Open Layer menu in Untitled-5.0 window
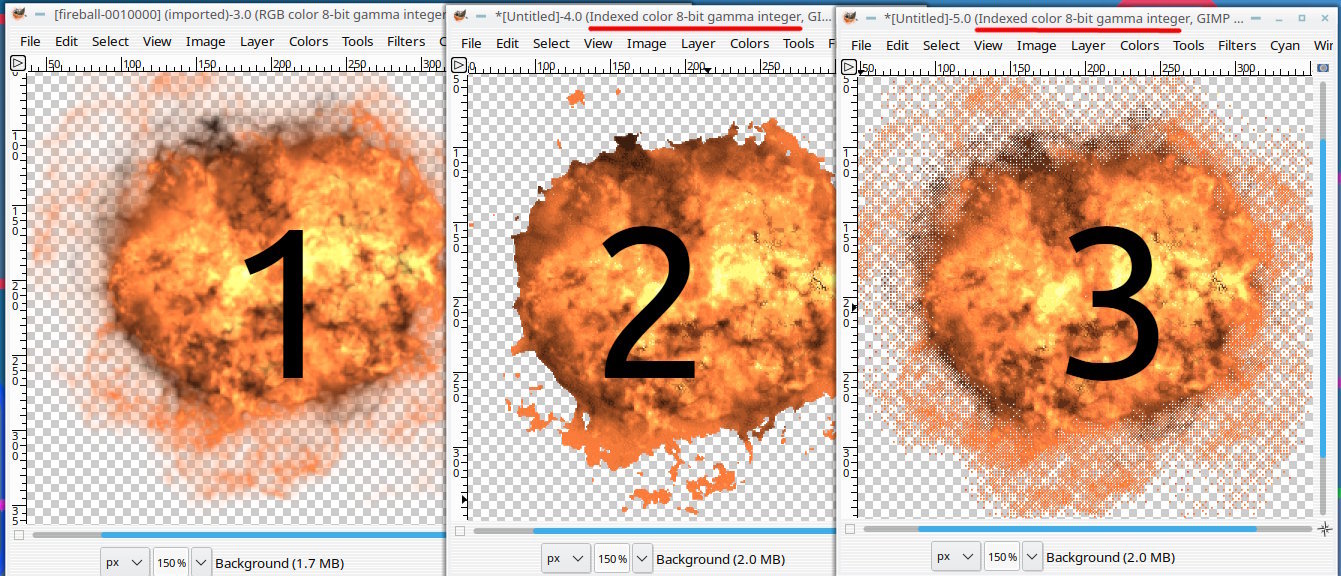This screenshot has width=1341, height=576. click(1088, 45)
